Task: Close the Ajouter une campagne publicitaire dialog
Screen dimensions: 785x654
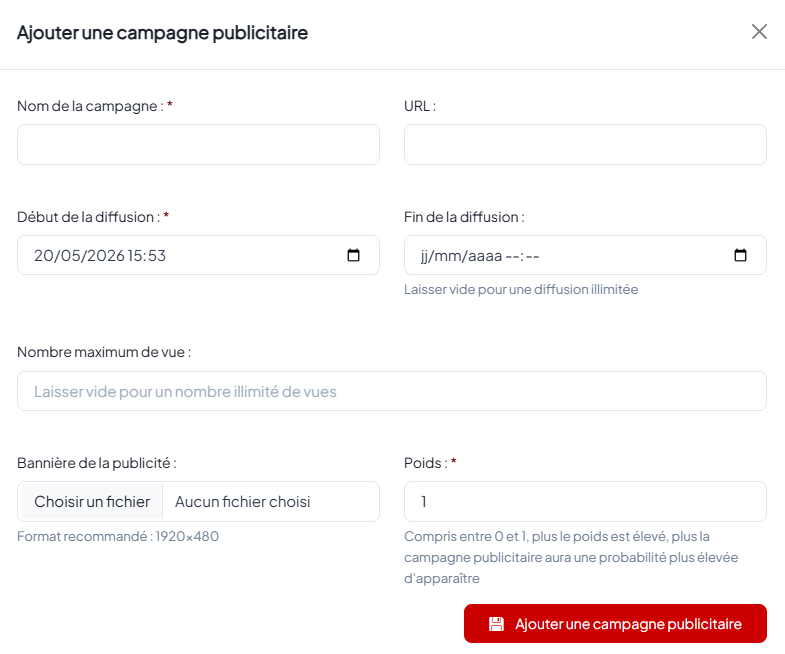Action: click(x=759, y=32)
